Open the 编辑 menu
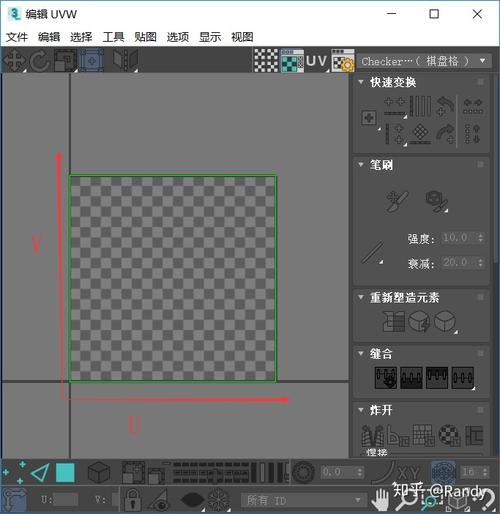The width and height of the screenshot is (500, 514). point(49,37)
